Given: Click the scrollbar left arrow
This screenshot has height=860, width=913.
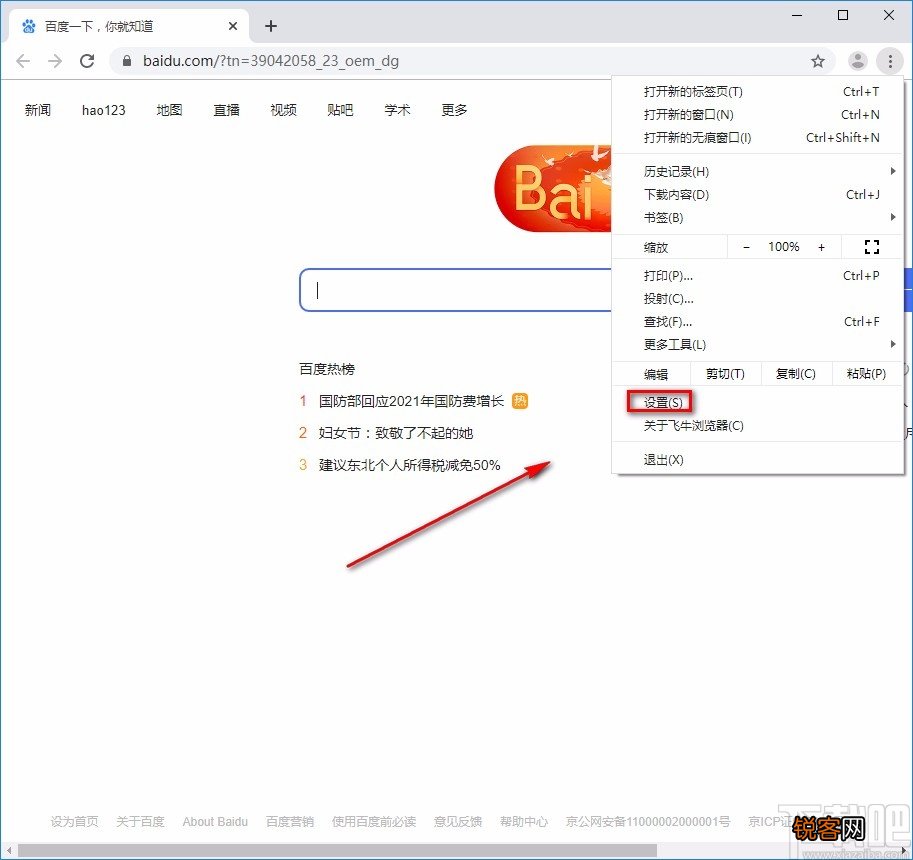Looking at the screenshot, I should coord(9,851).
